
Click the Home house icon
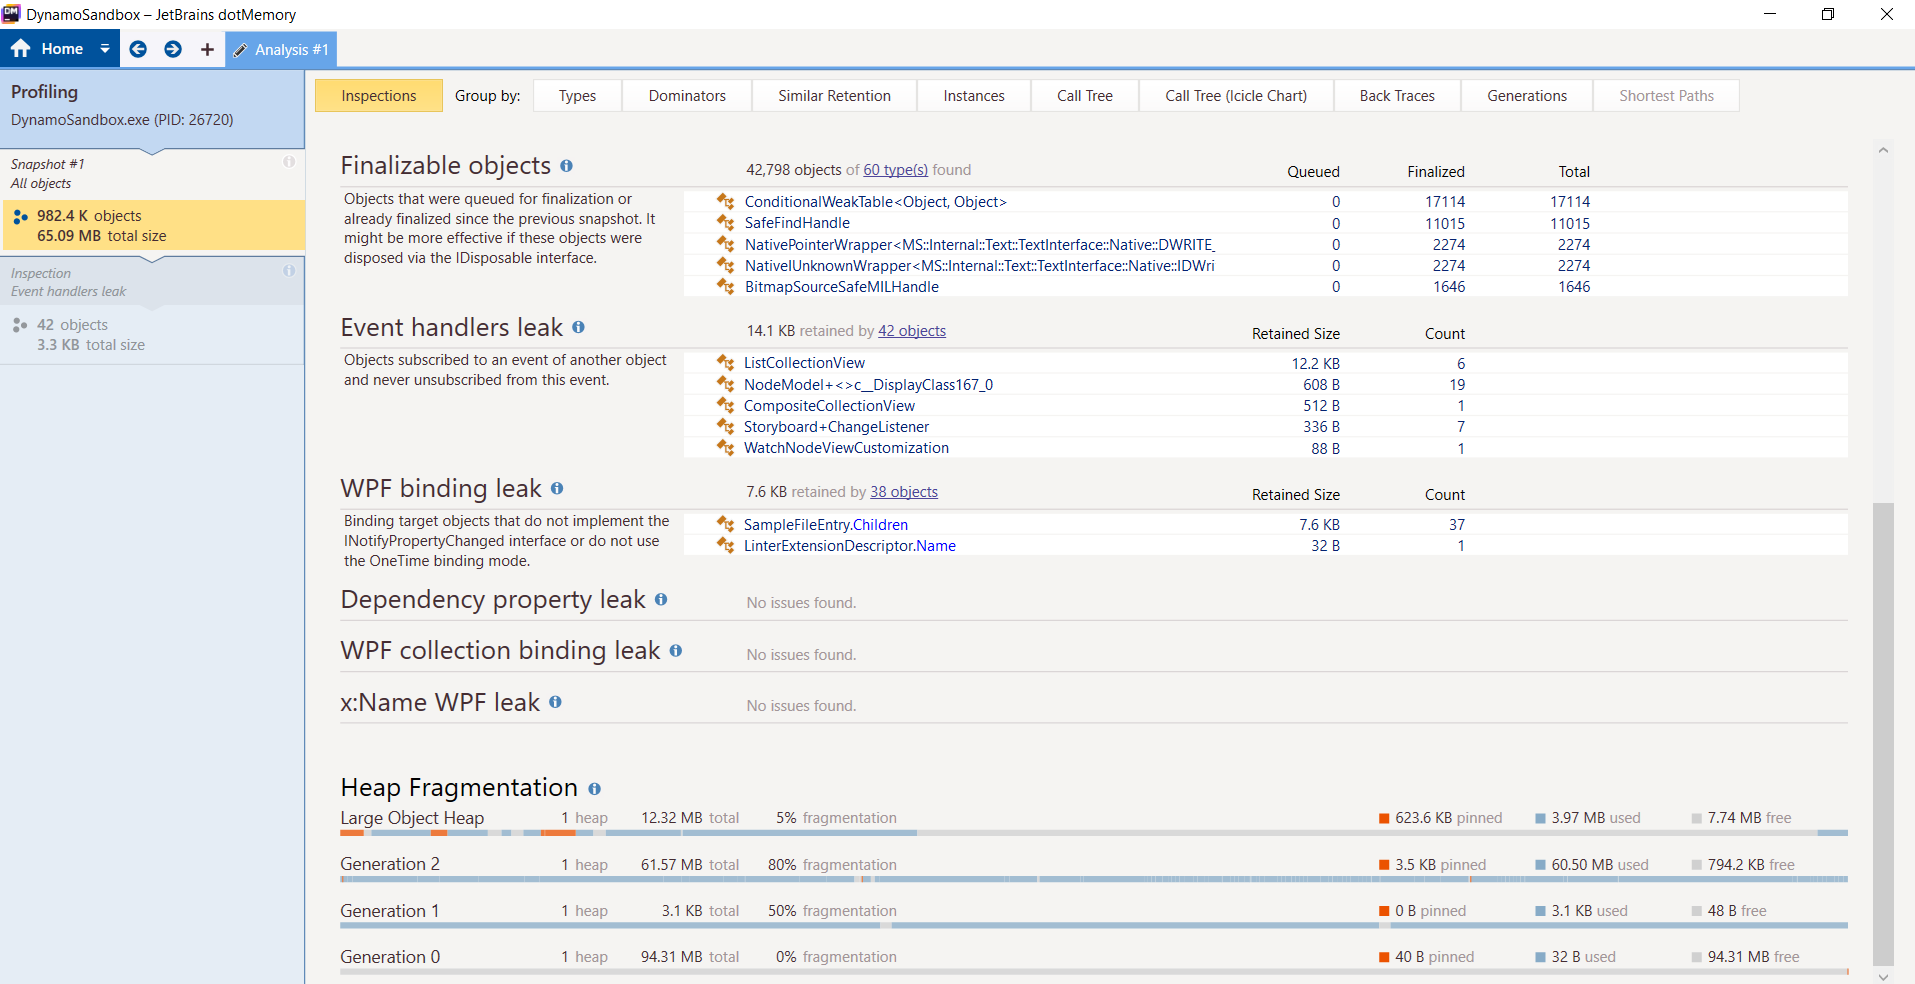21,49
